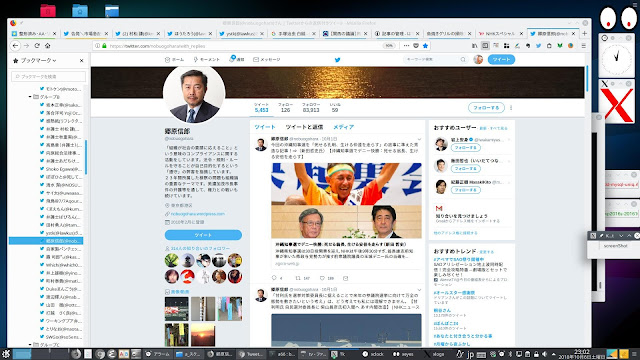Open the alarm (アラーム) taskbar entry
The height and width of the screenshot is (360, 640).
click(158, 354)
